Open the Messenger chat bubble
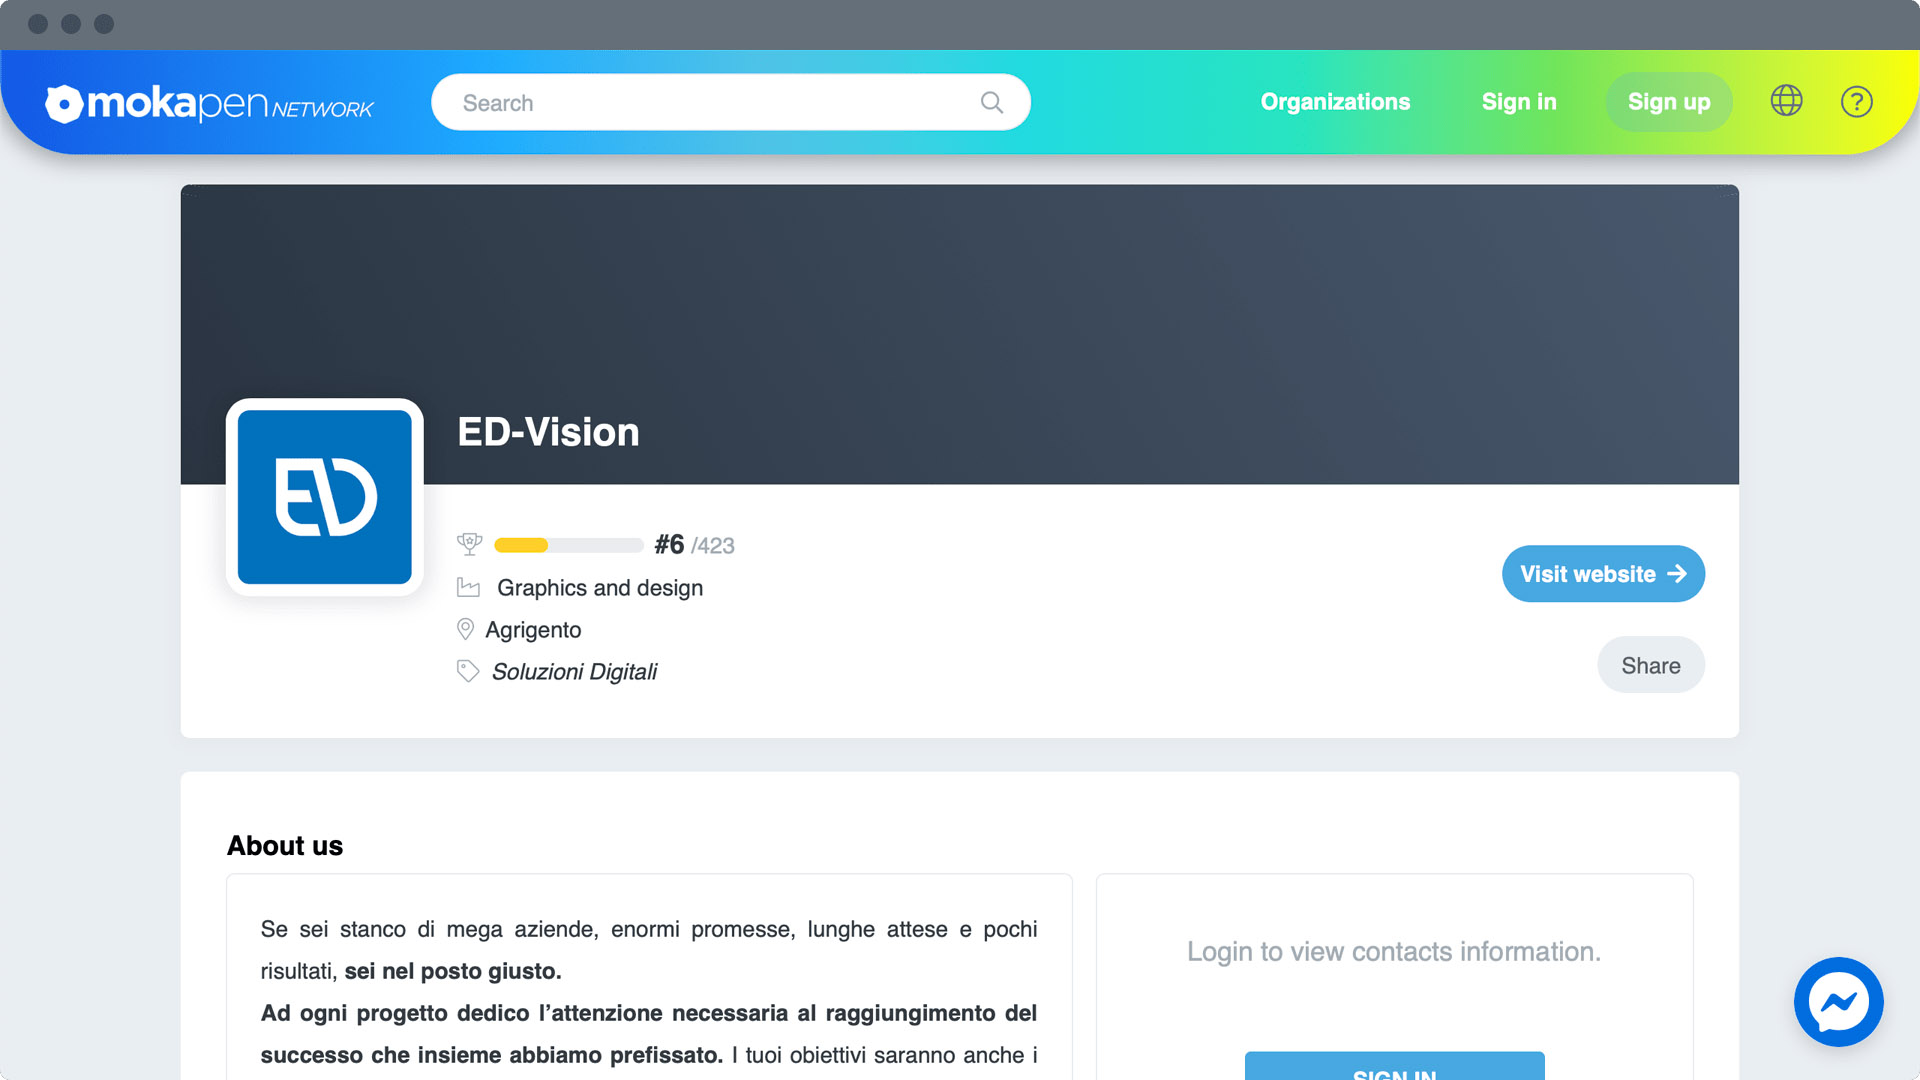Image resolution: width=1920 pixels, height=1080 pixels. (x=1838, y=1001)
